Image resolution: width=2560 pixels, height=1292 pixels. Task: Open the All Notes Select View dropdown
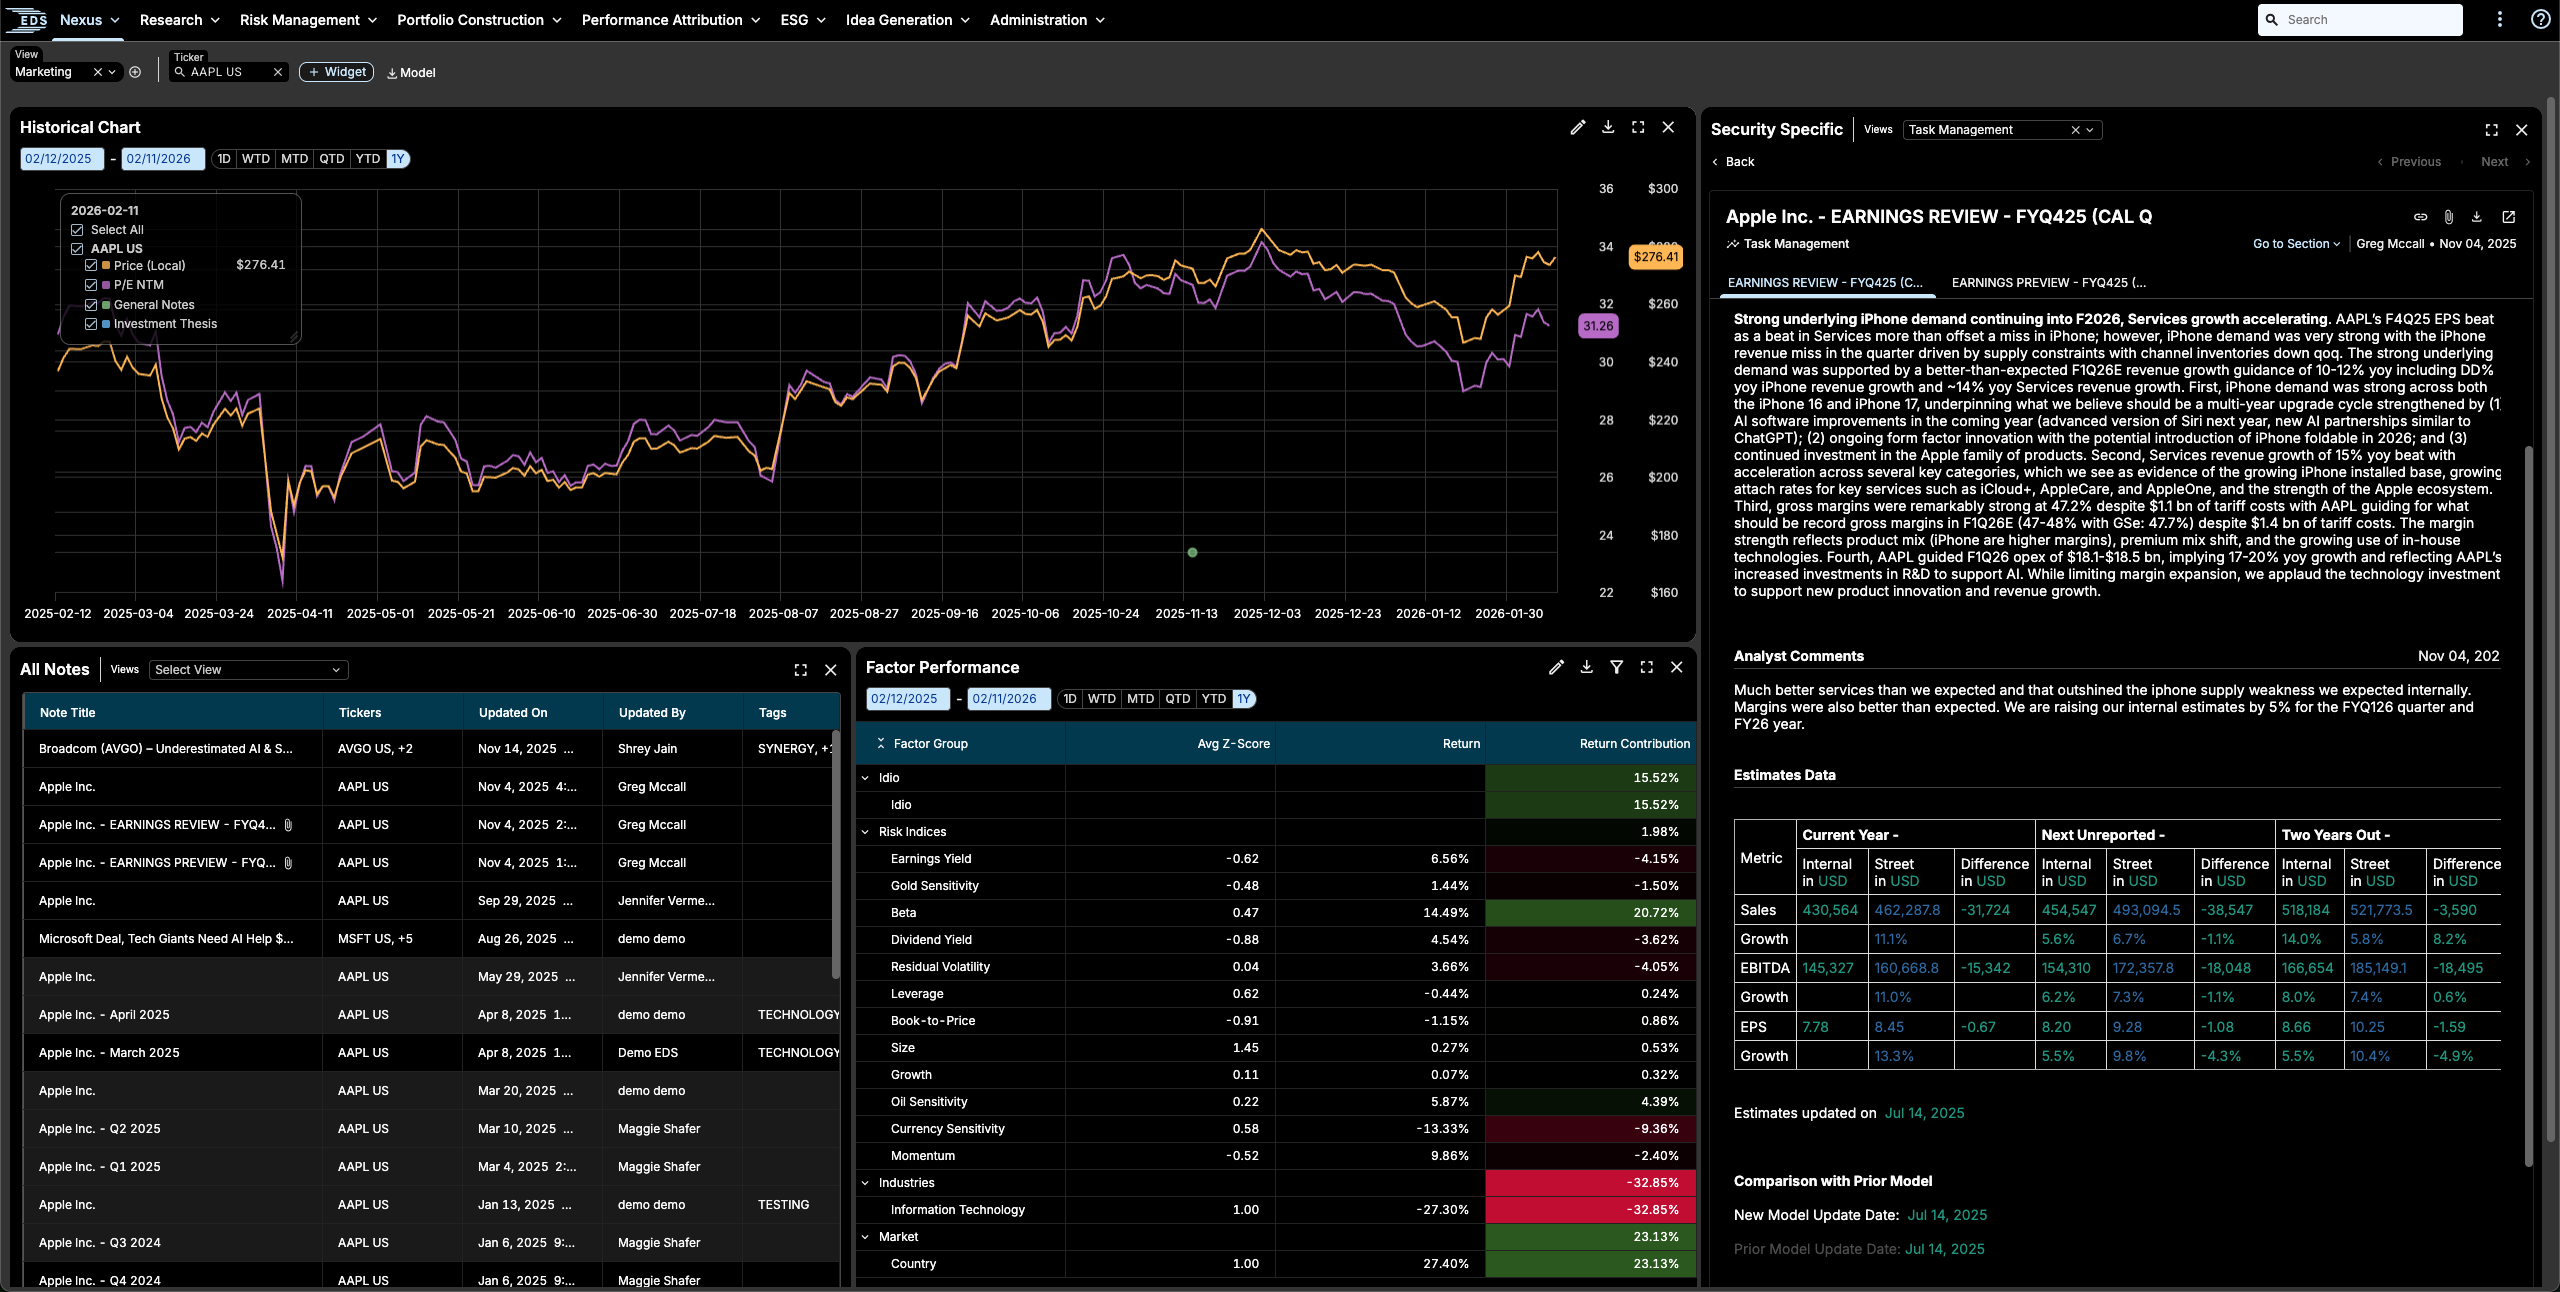point(247,670)
